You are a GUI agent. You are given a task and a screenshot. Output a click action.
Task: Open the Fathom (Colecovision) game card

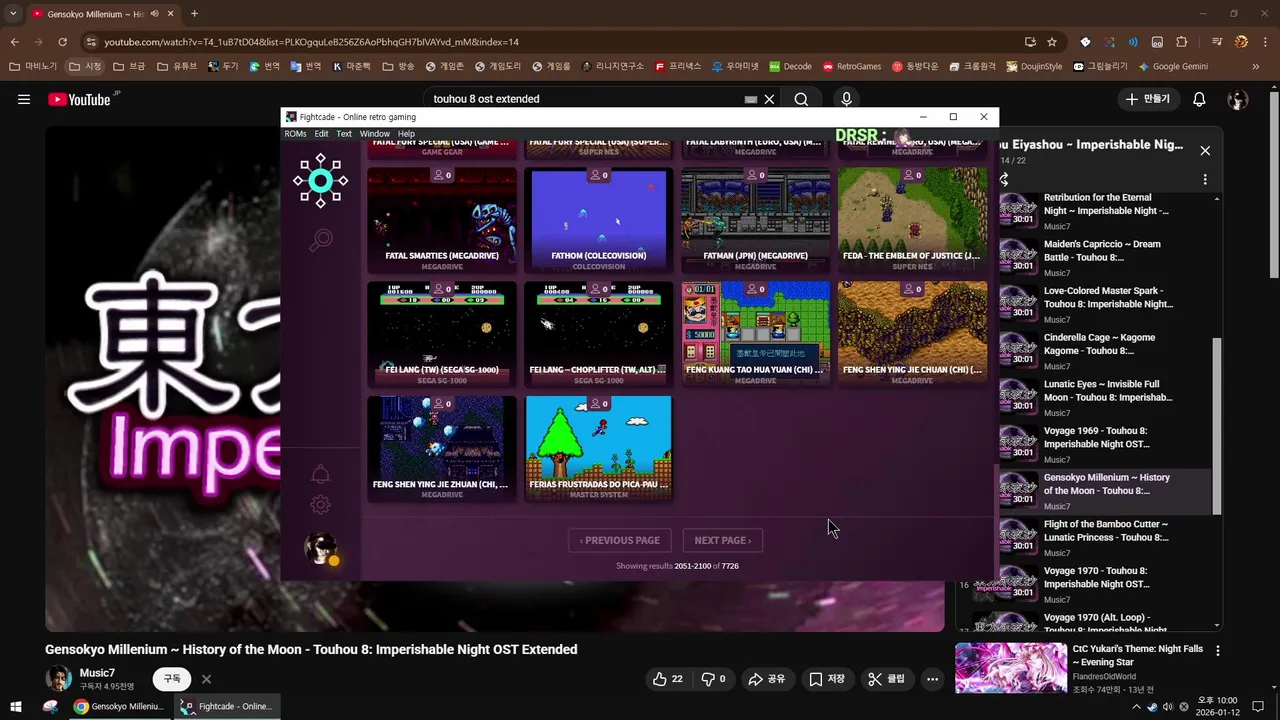tap(598, 220)
